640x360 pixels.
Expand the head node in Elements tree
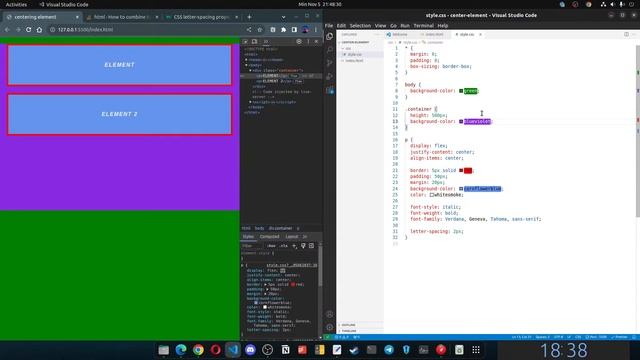click(x=246, y=60)
